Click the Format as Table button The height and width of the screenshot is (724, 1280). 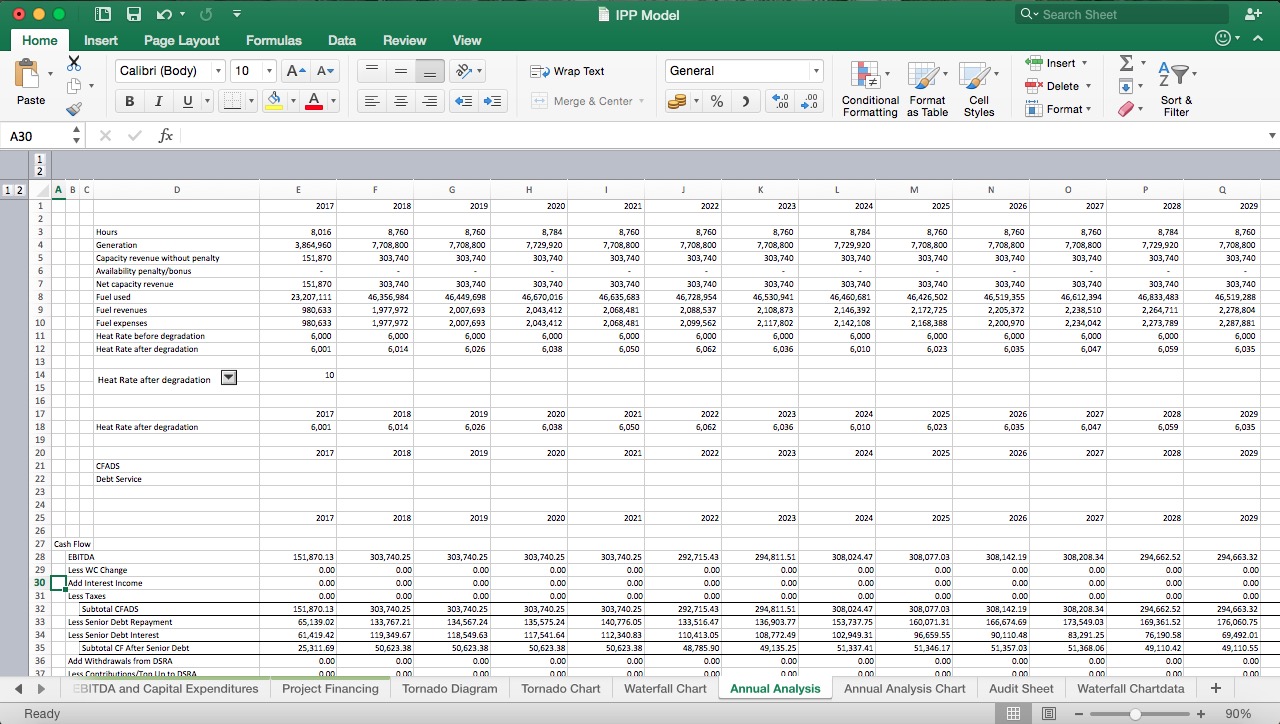pyautogui.click(x=927, y=90)
